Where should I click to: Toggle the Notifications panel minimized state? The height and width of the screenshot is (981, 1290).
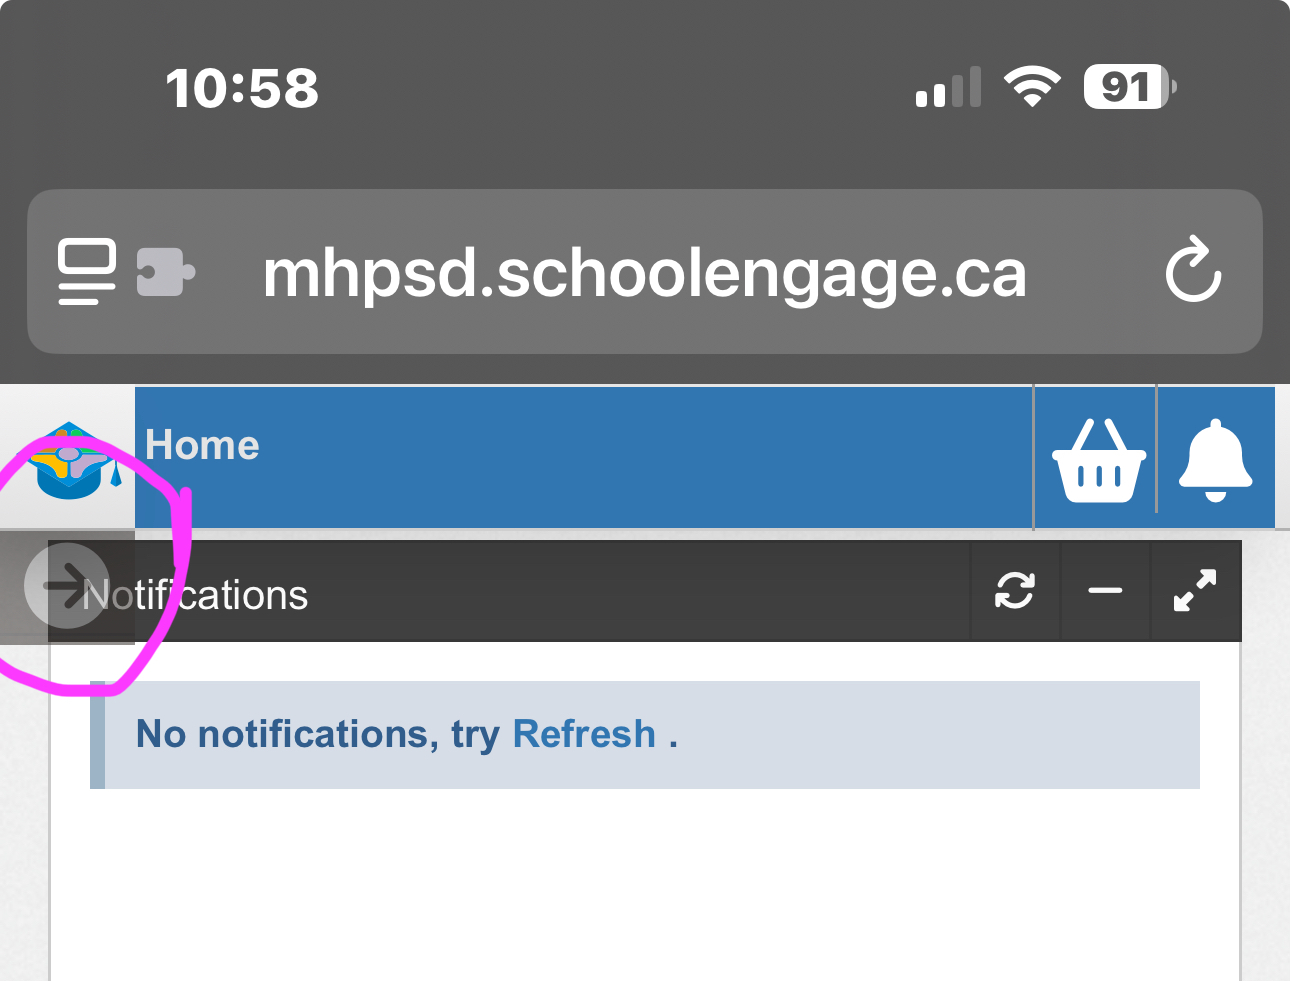click(x=1105, y=591)
